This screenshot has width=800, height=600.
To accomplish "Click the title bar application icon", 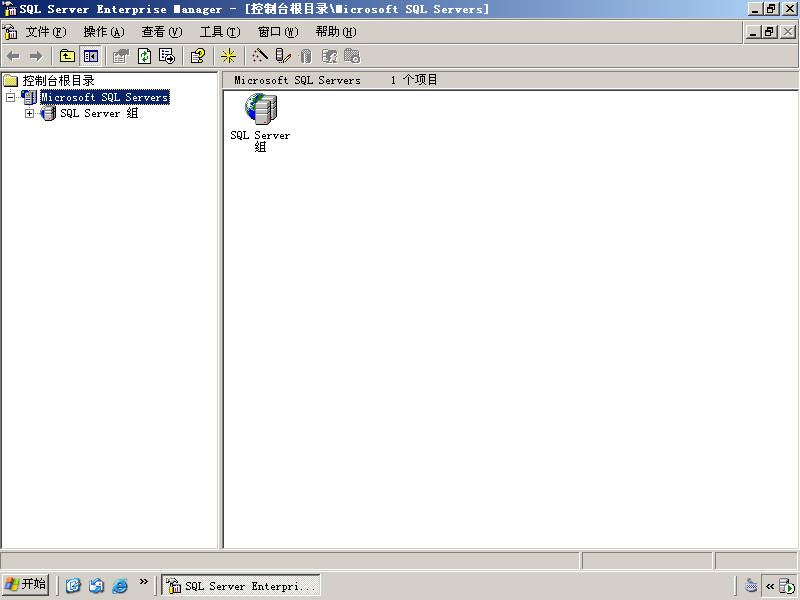I will 10,9.
